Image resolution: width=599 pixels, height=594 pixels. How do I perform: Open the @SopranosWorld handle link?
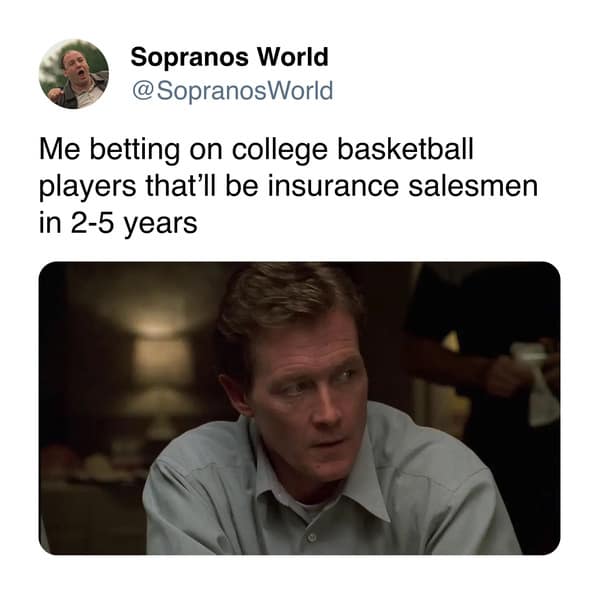pos(232,91)
